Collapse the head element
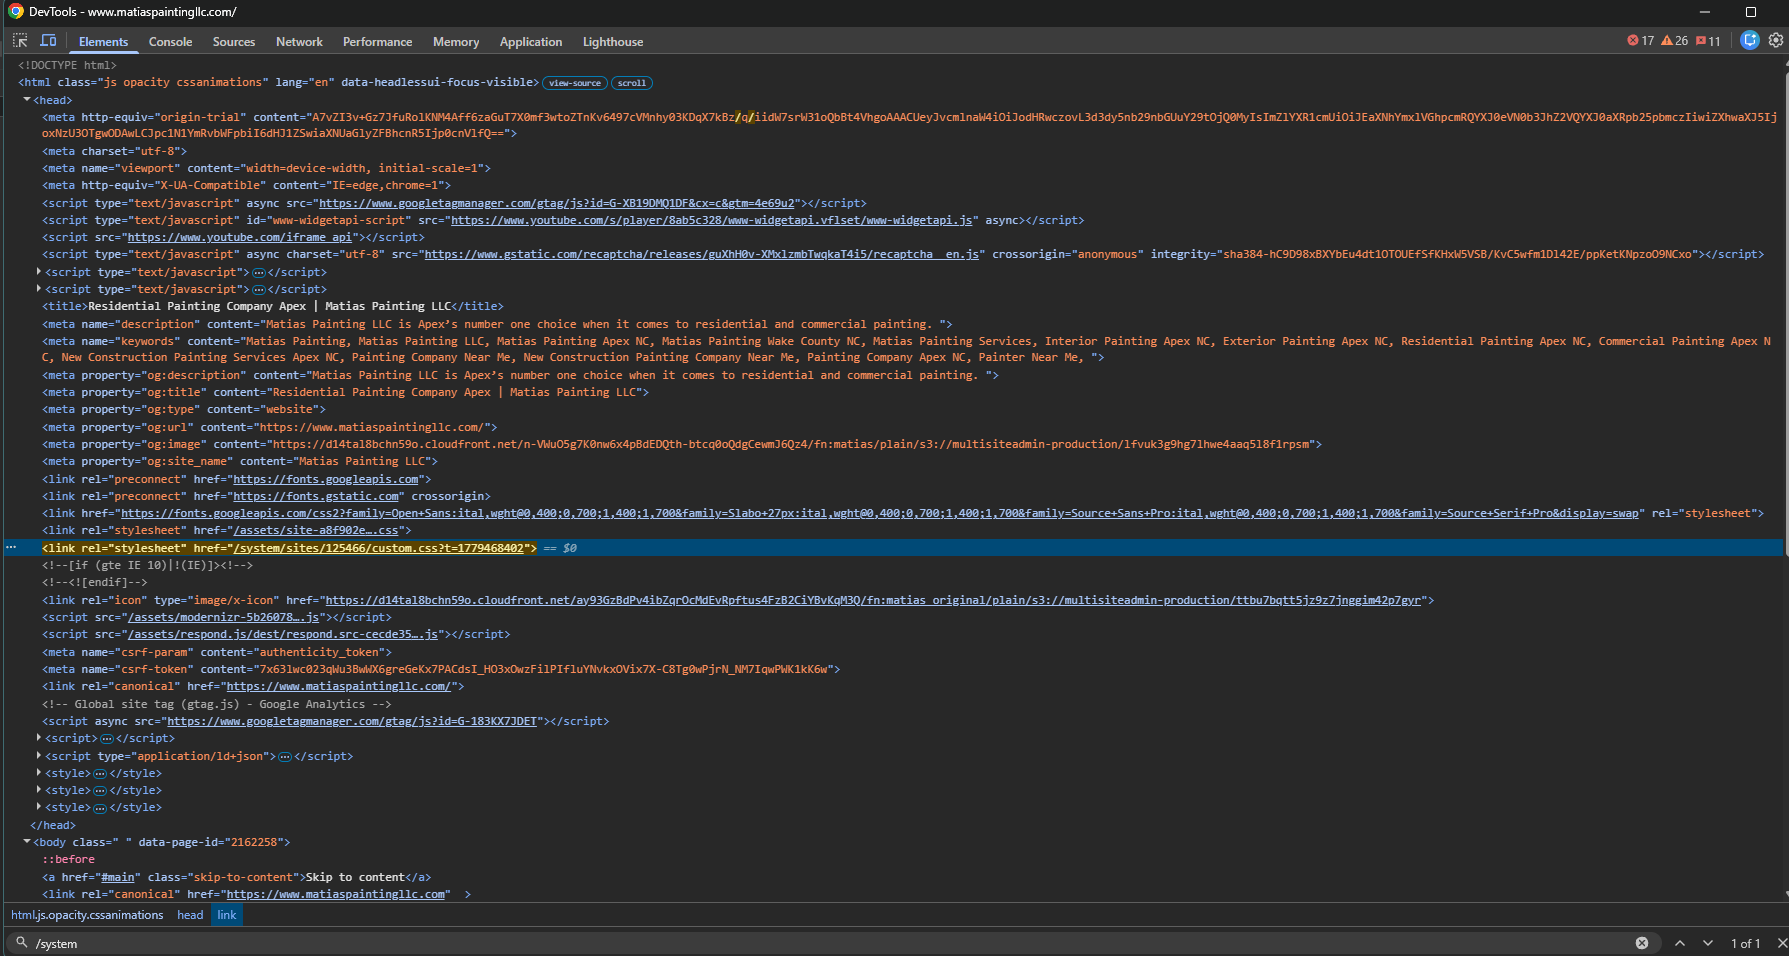This screenshot has height=956, width=1789. (x=27, y=100)
